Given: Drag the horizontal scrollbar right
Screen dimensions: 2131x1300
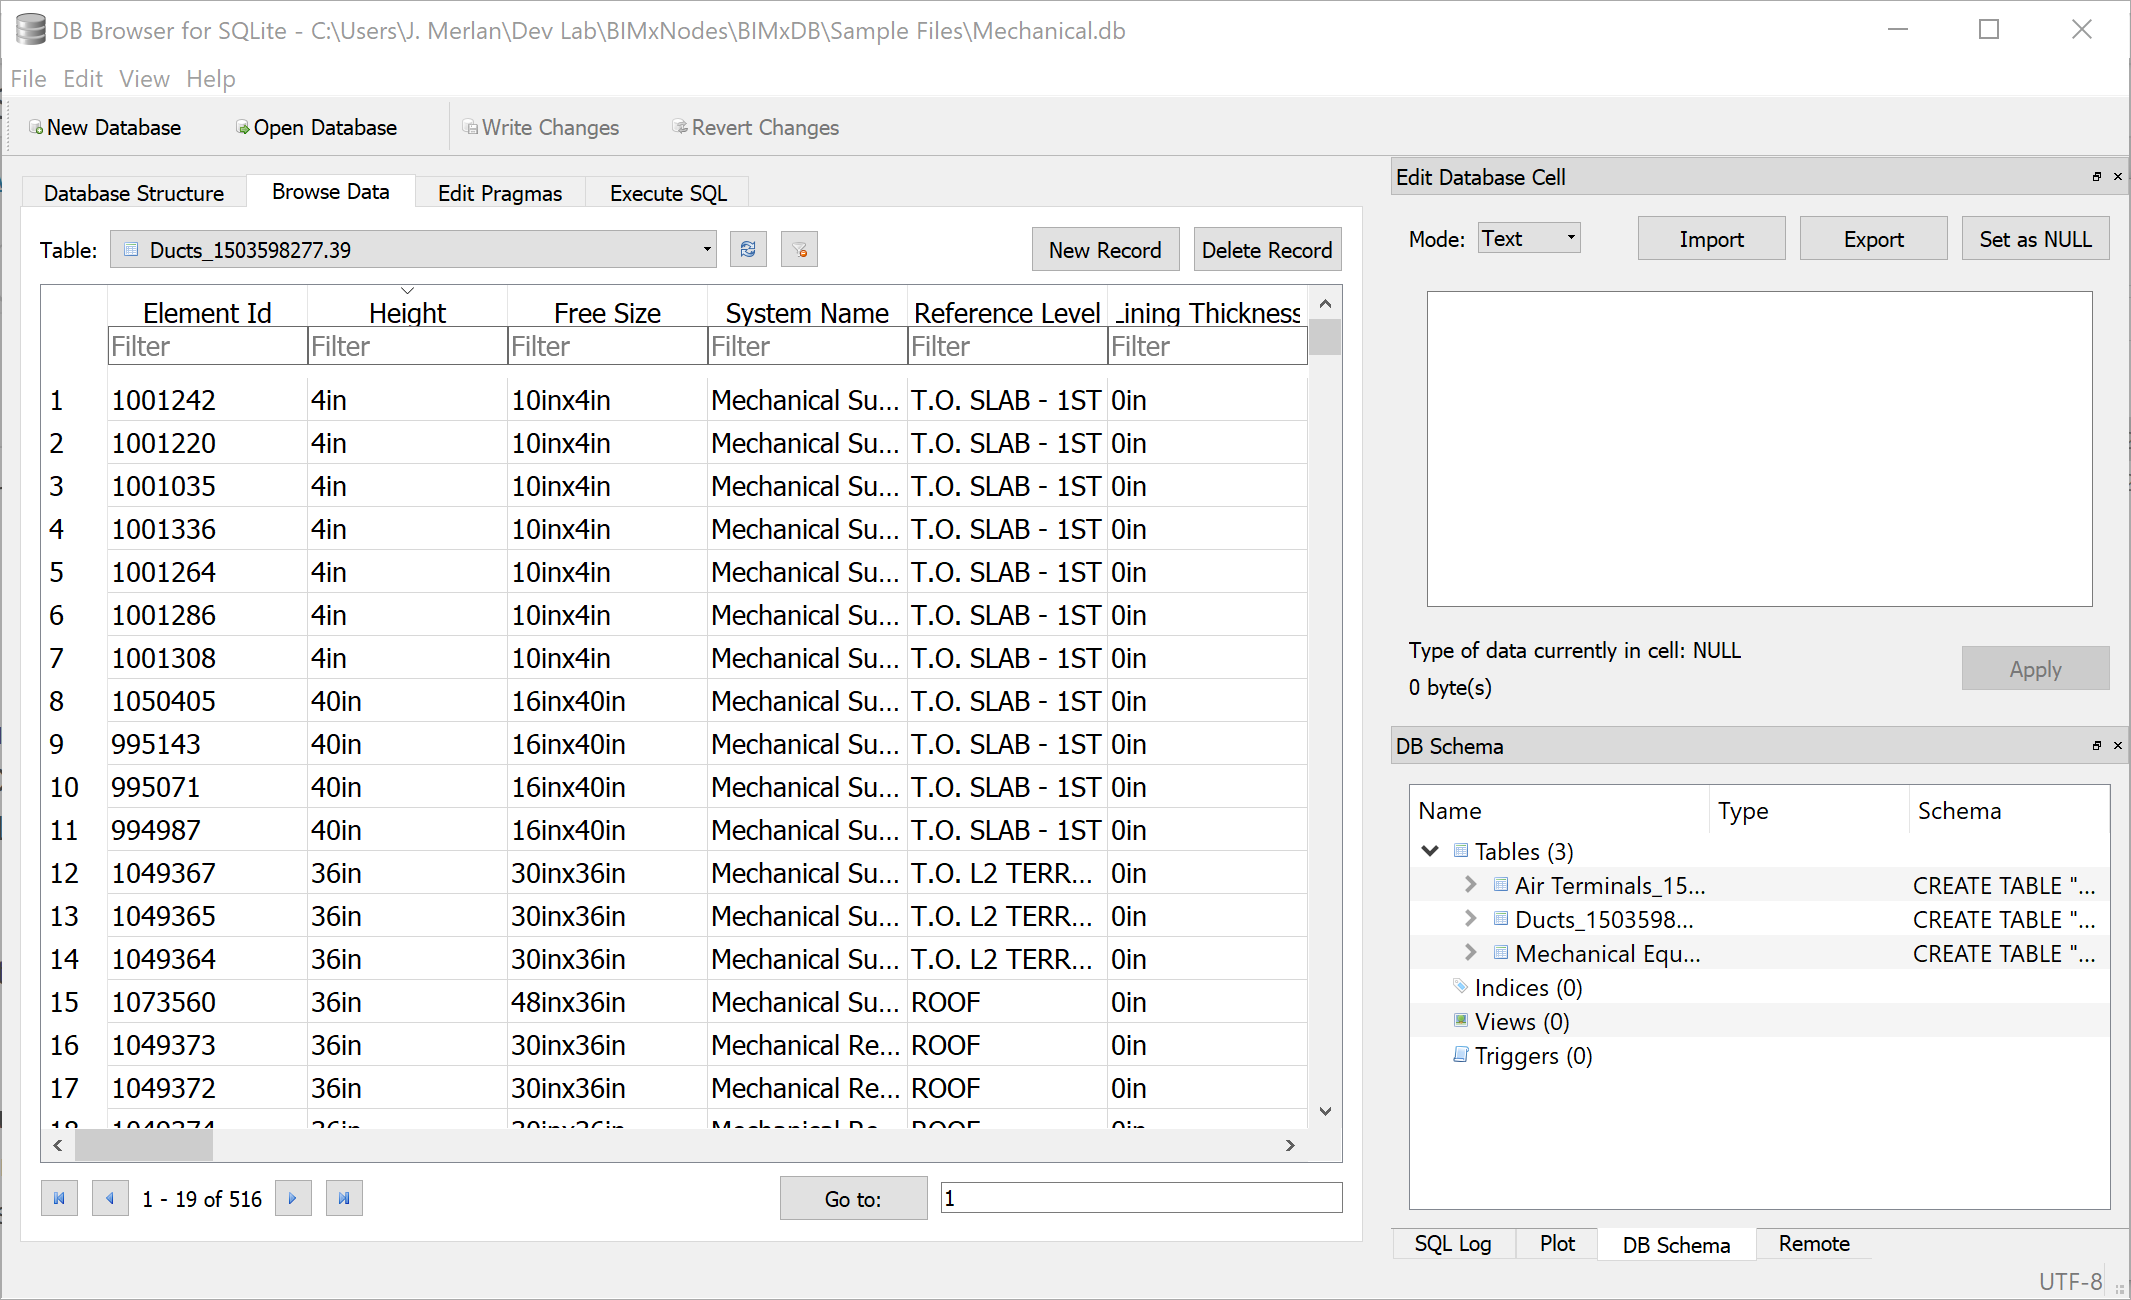Looking at the screenshot, I should pos(1291,1148).
